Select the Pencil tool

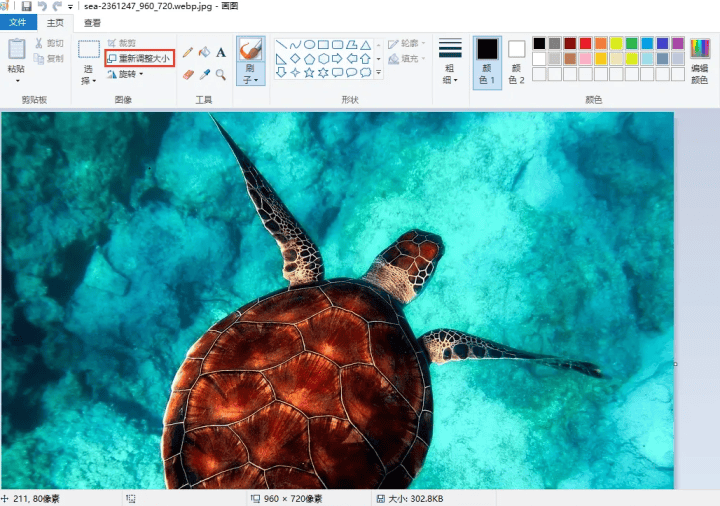click(188, 52)
